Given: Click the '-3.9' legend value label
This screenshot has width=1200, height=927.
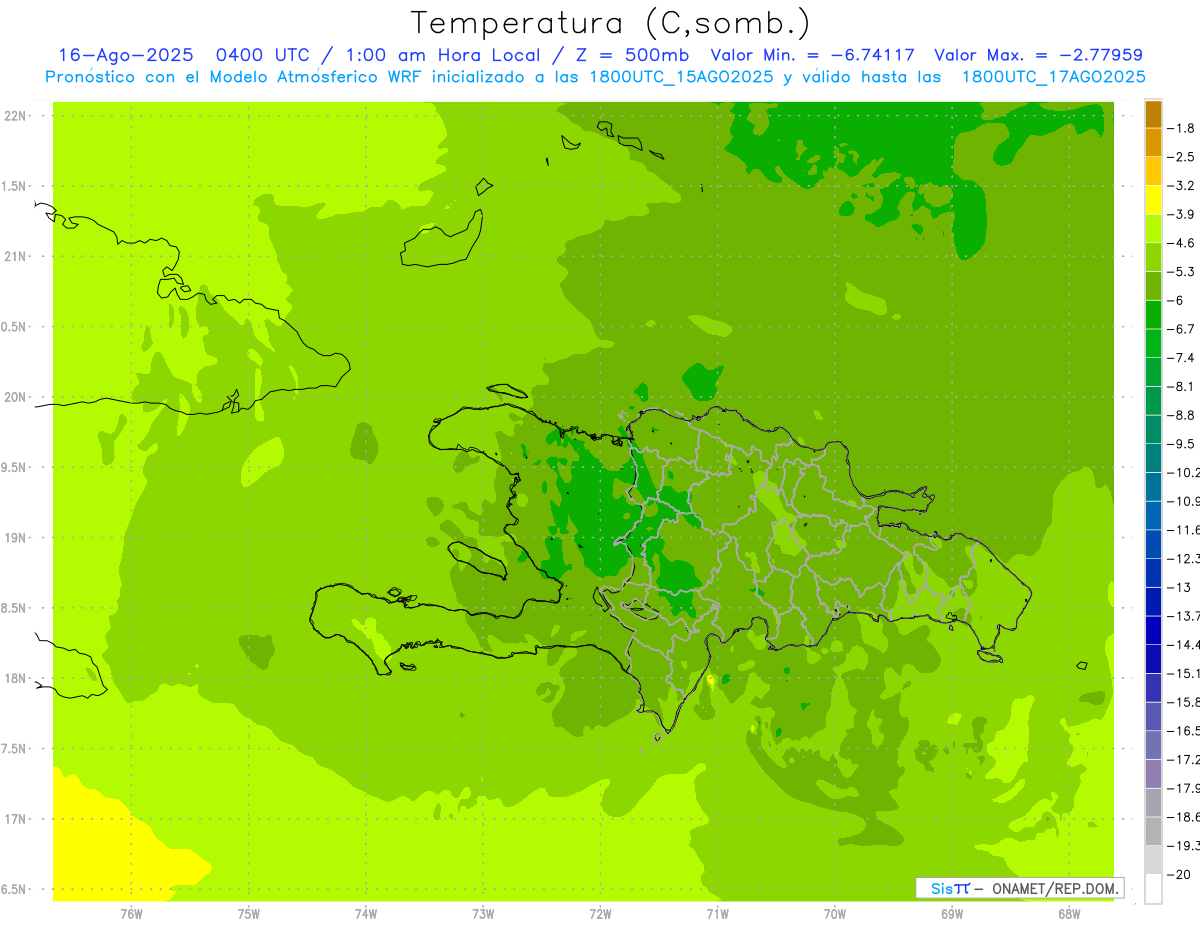Looking at the screenshot, I should [1181, 214].
